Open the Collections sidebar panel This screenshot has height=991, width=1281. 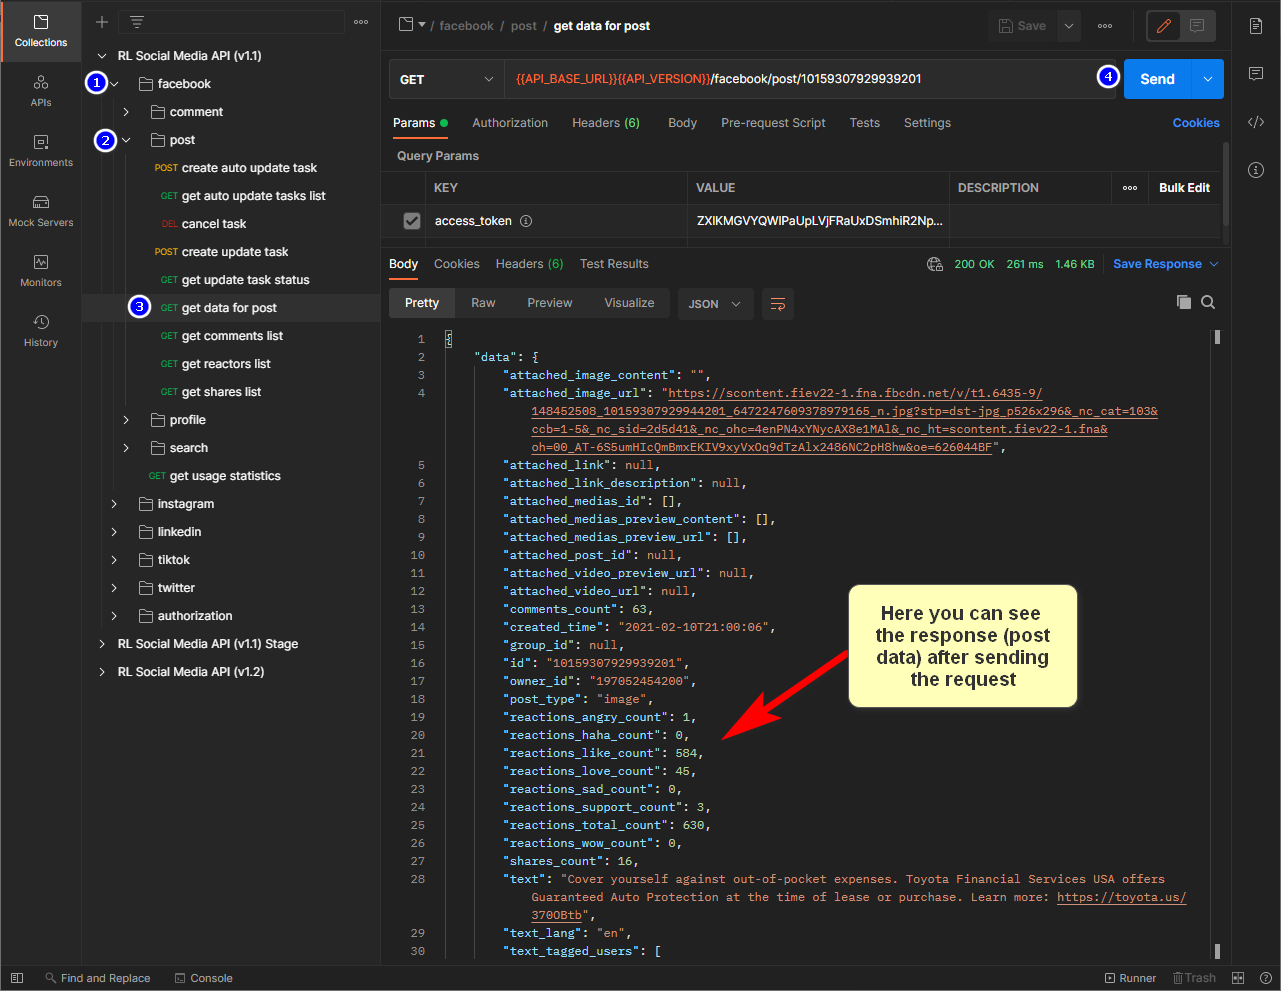[40, 31]
